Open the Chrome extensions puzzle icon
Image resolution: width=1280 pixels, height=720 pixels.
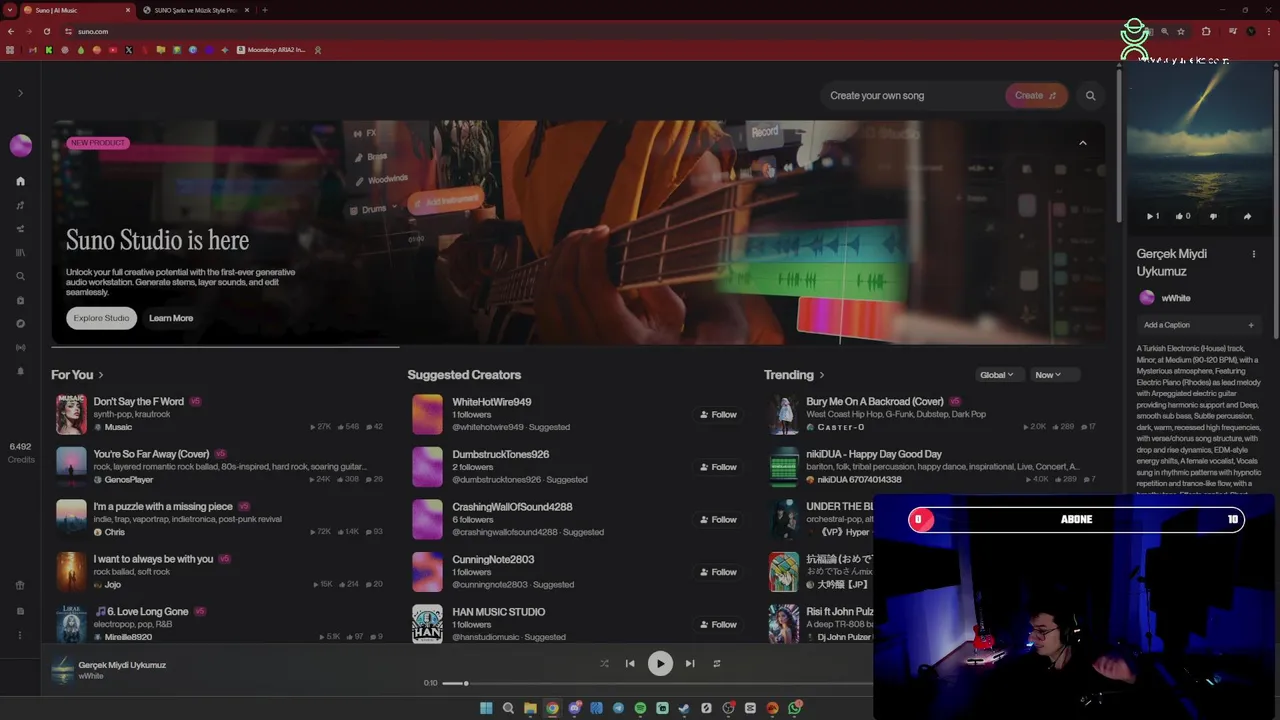point(1206,31)
